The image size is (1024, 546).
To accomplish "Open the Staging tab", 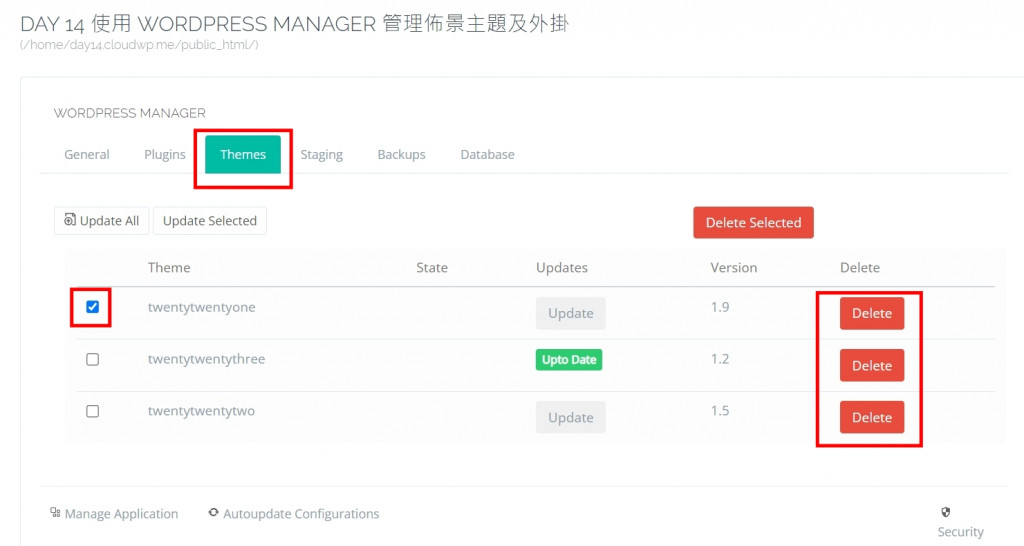I will point(321,155).
